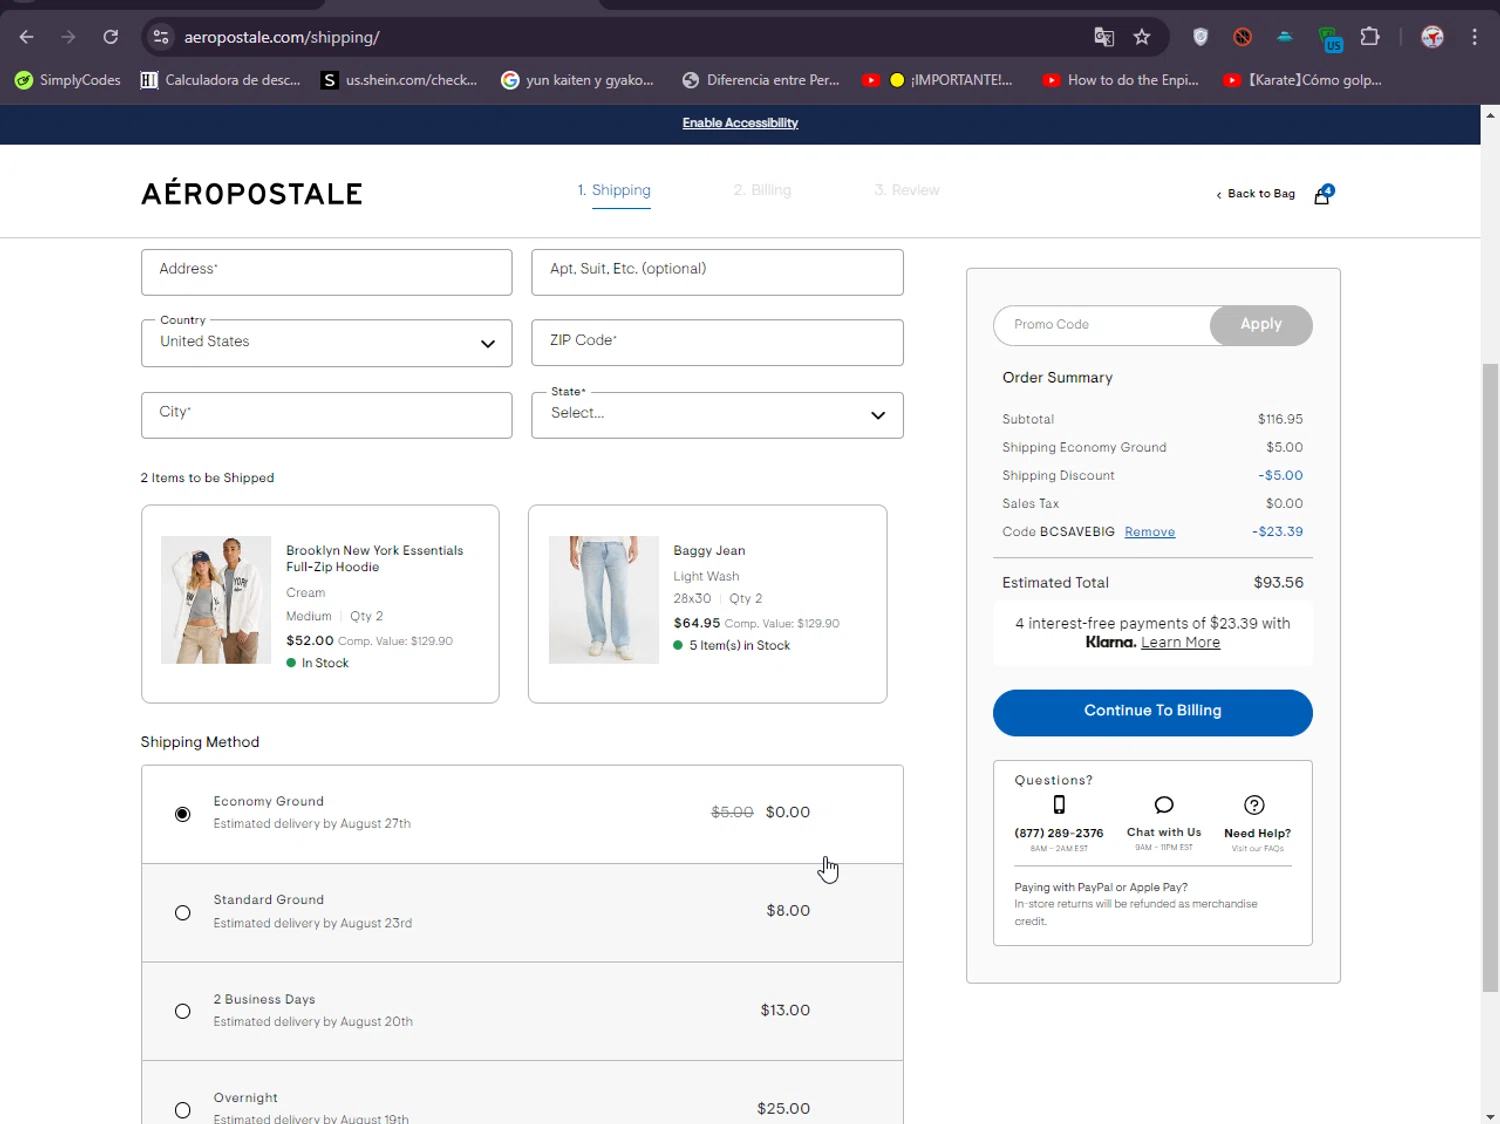Click the scrollbar down arrow
The image size is (1500, 1124).
click(x=1490, y=1116)
